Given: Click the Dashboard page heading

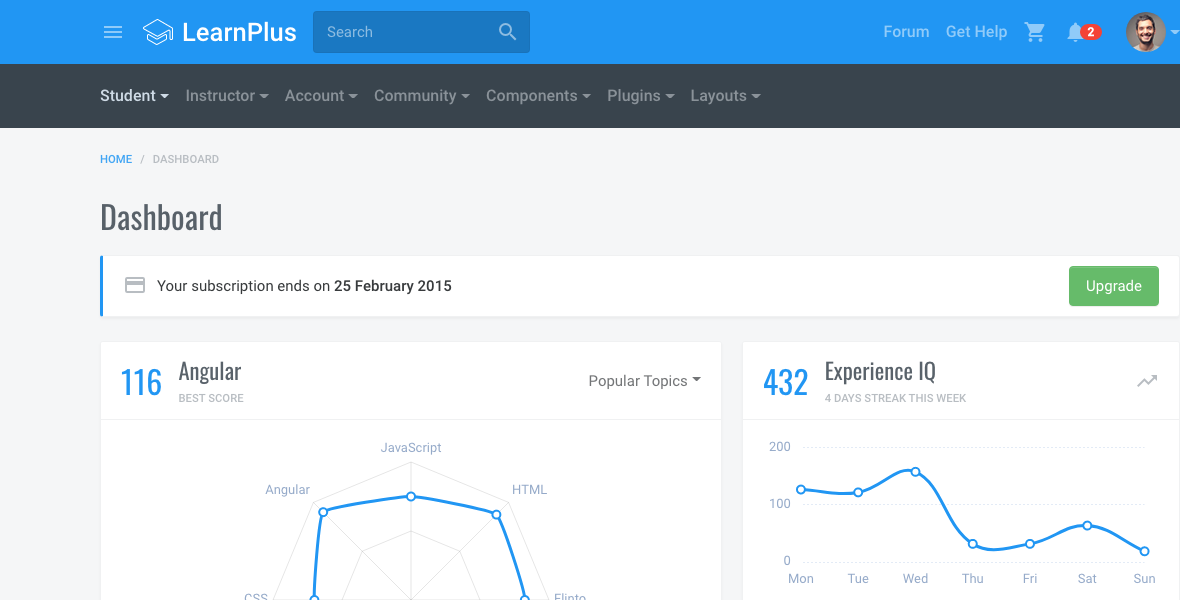Looking at the screenshot, I should (161, 218).
